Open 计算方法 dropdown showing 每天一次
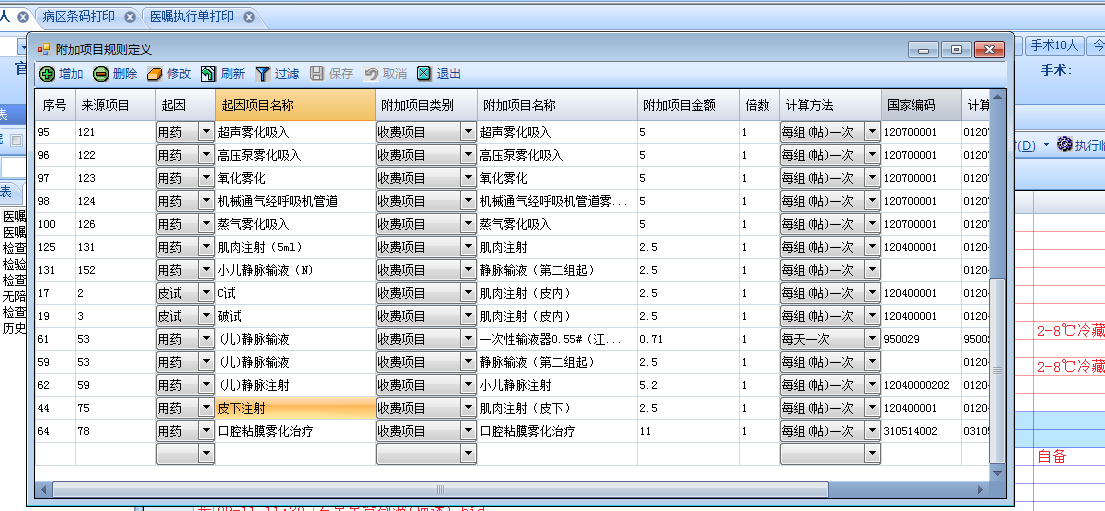Viewport: 1105px width, 511px height. click(872, 339)
